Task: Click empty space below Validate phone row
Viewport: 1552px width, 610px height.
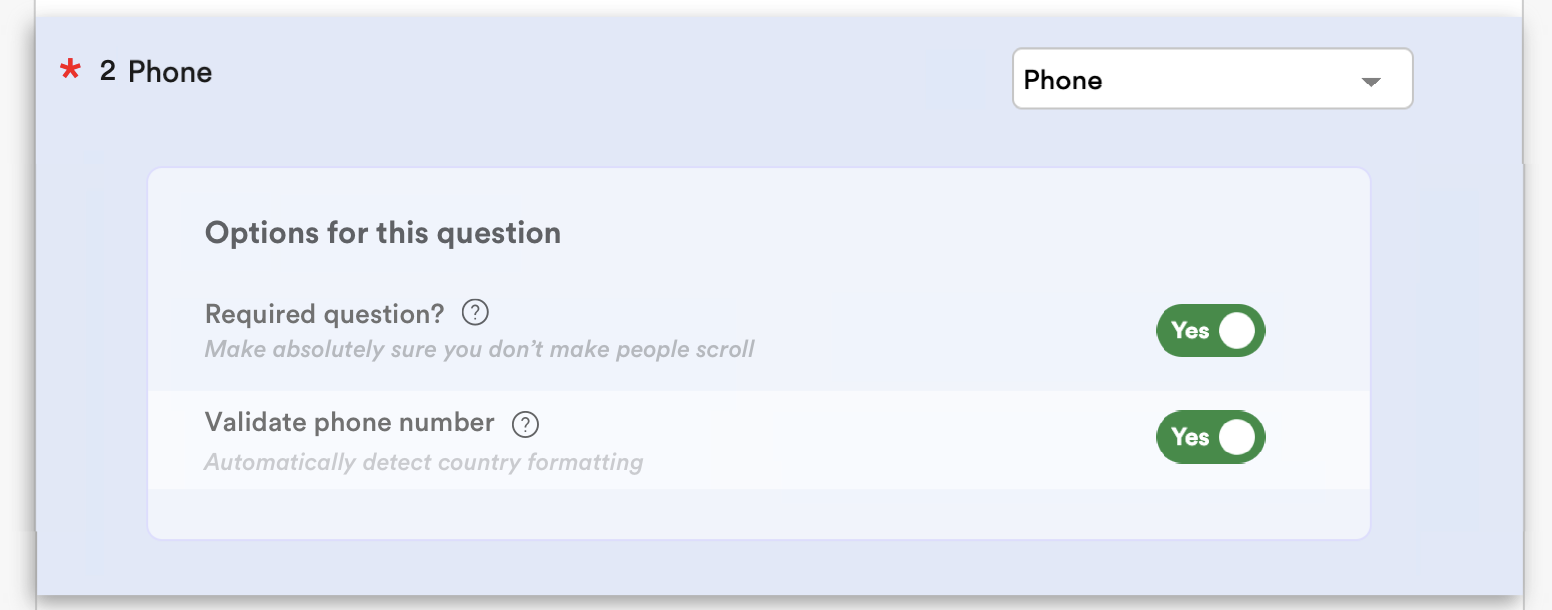Action: click(757, 513)
